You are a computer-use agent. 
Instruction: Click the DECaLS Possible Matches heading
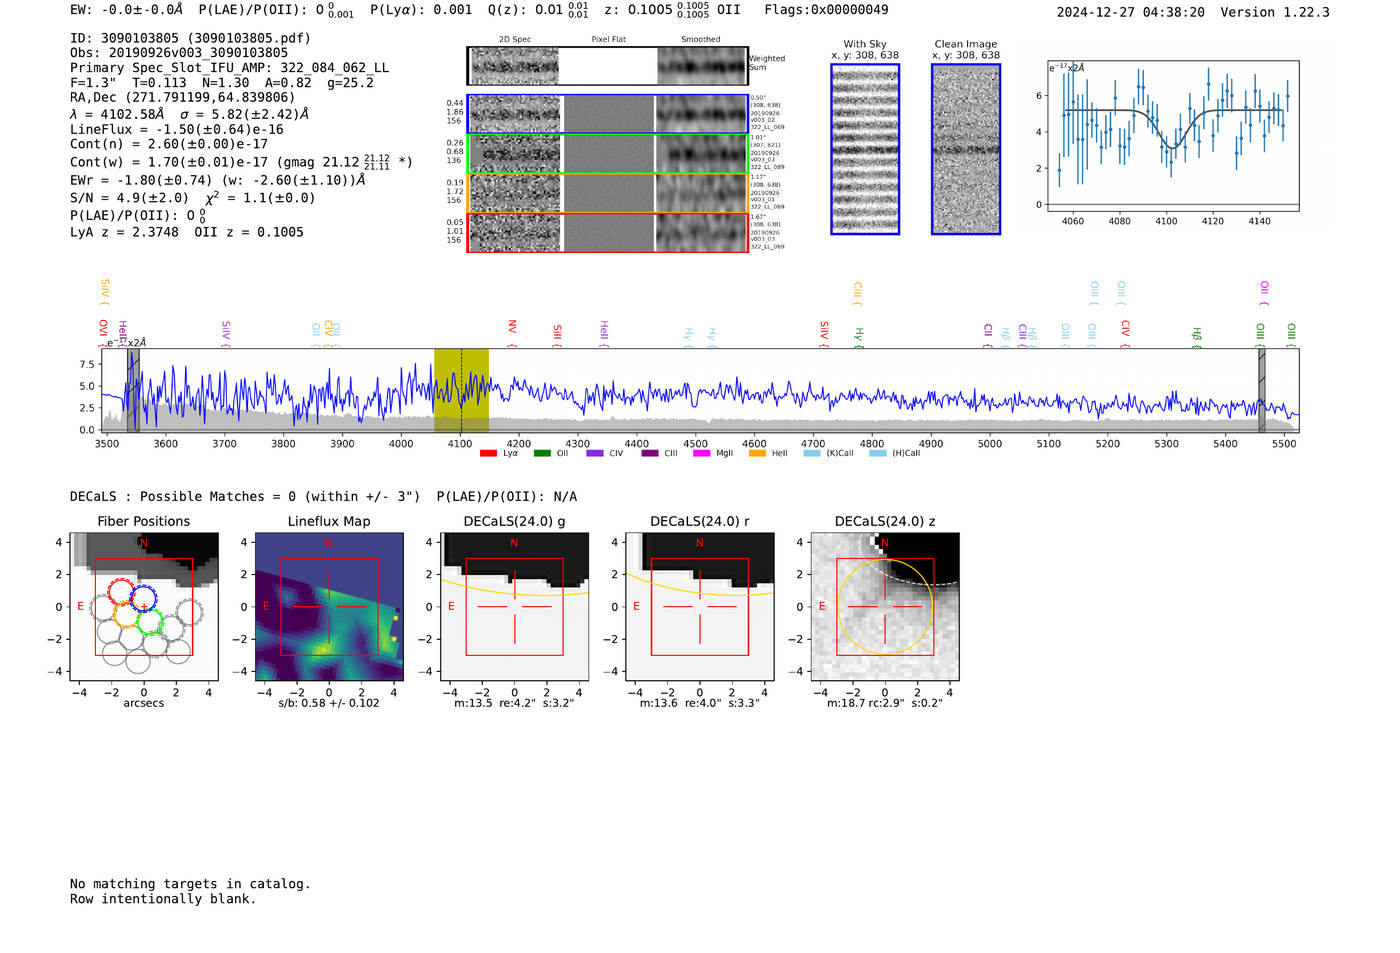click(x=323, y=496)
